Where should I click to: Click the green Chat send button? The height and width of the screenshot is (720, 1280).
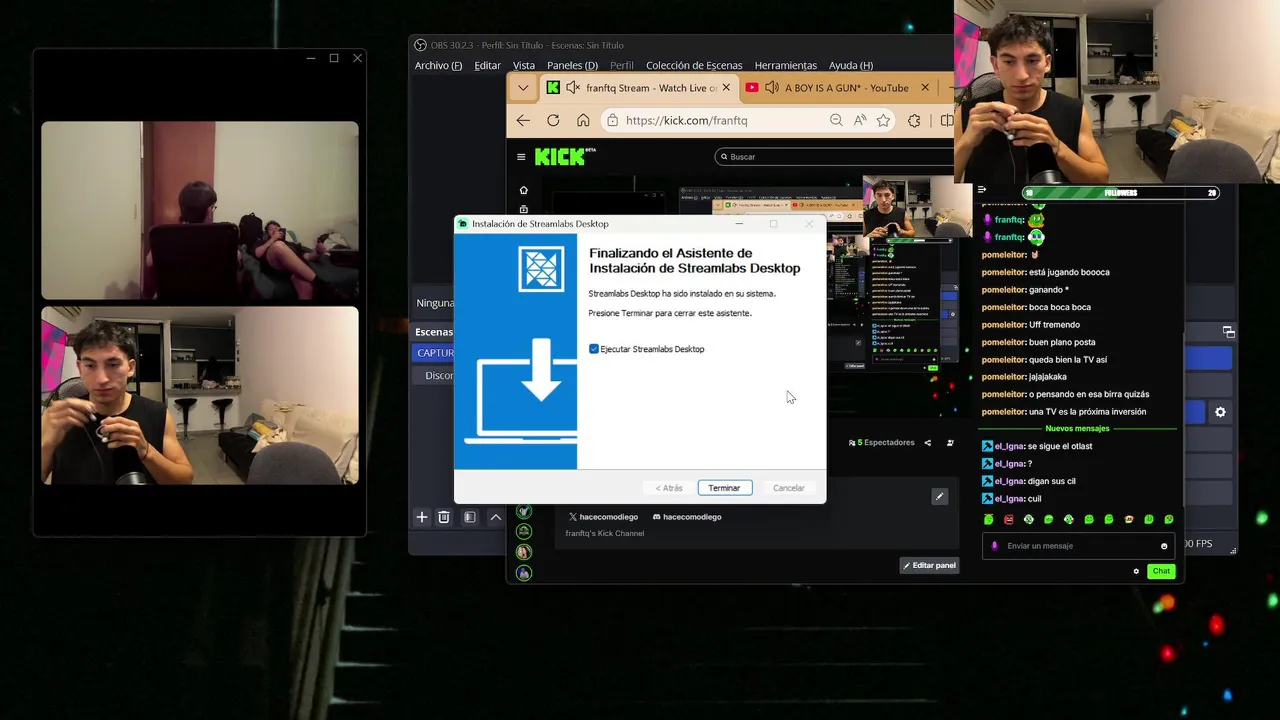[1161, 571]
